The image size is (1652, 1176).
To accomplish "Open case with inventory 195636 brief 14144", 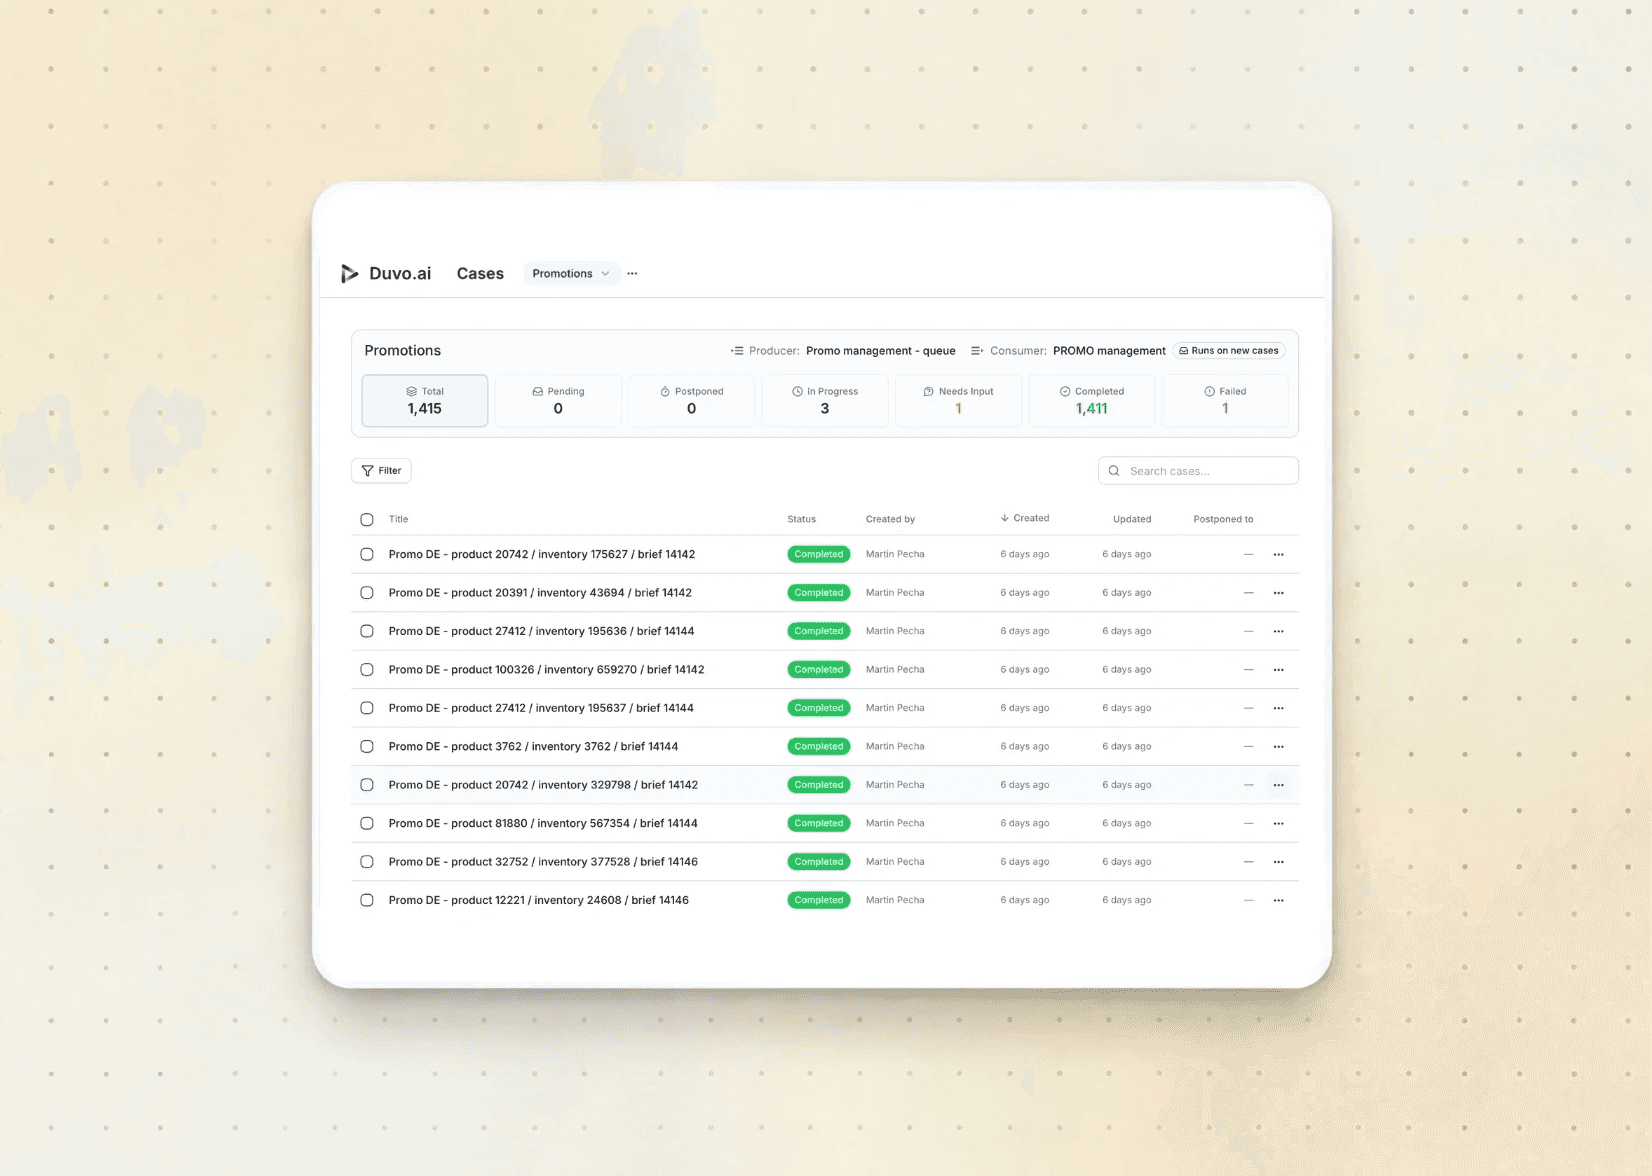I will point(541,631).
